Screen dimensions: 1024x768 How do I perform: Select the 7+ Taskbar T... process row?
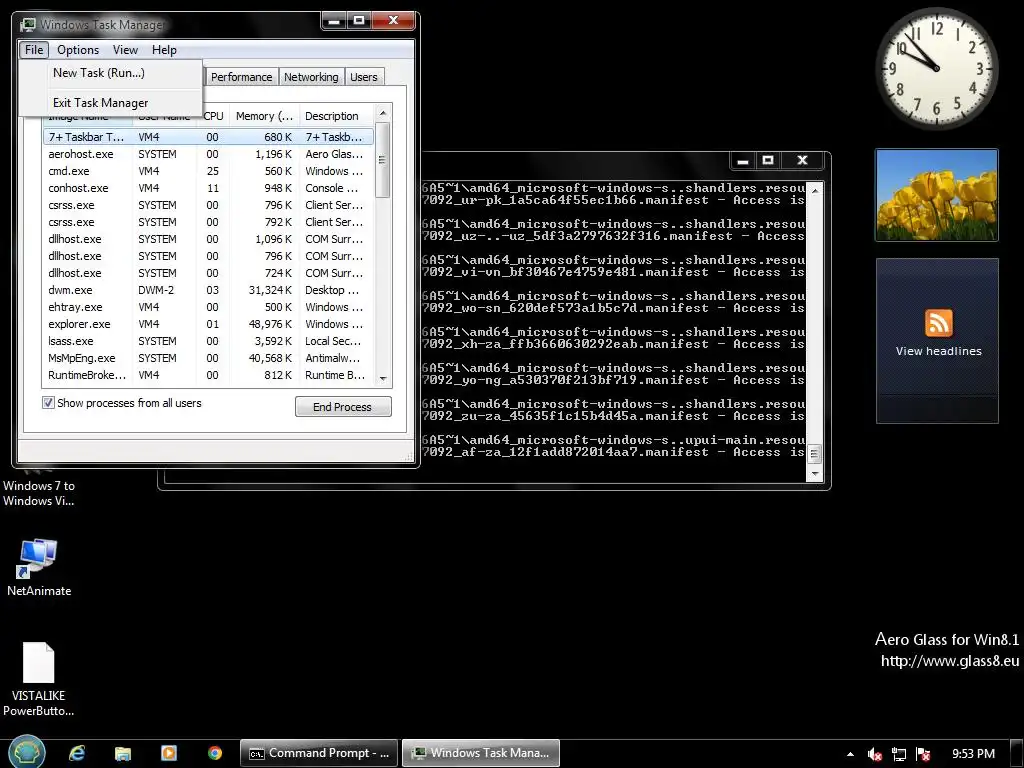pyautogui.click(x=208, y=137)
